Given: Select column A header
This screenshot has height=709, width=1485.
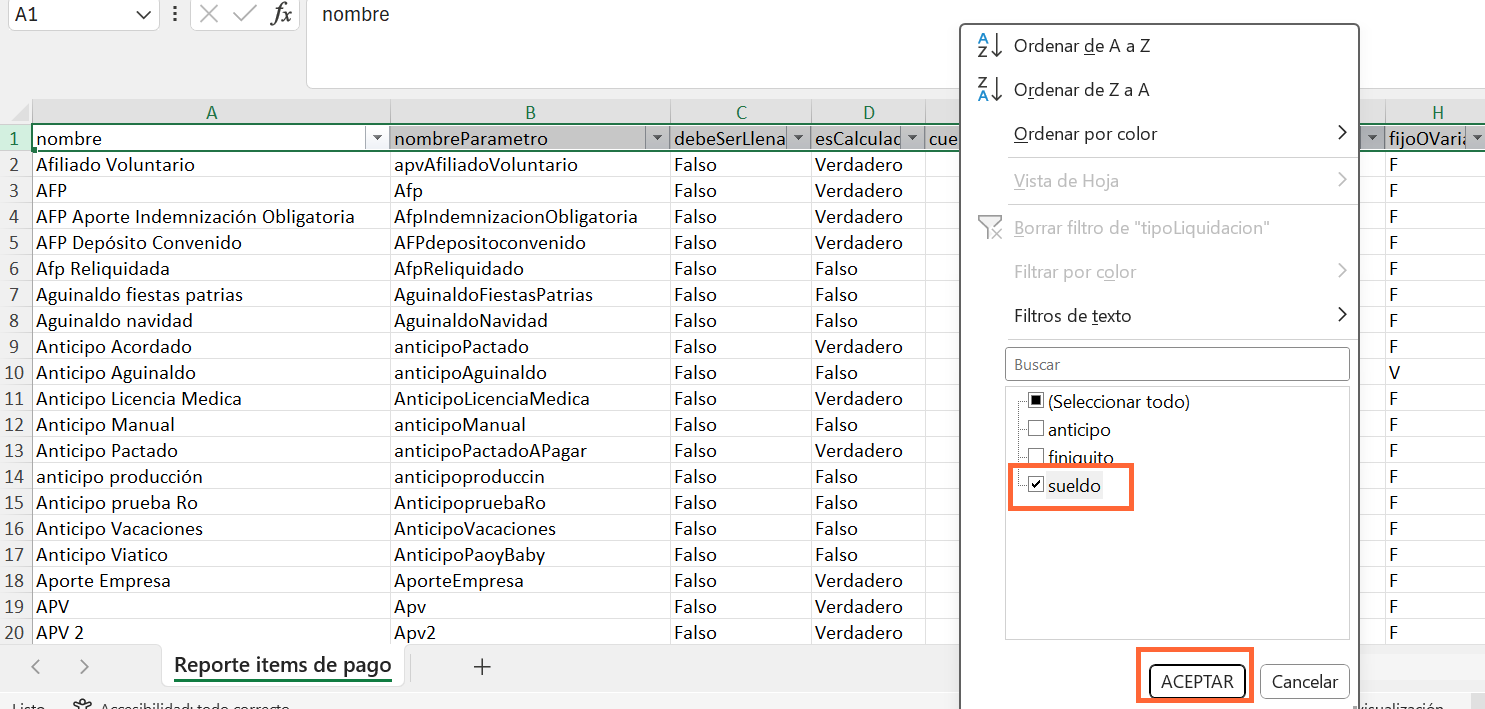Looking at the screenshot, I should coord(211,113).
